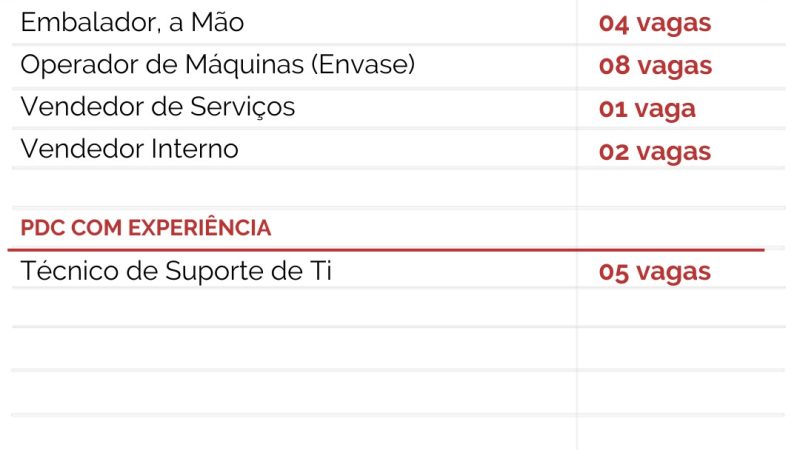Select the first blank row below "Técnico de Suporte"
800x450 pixels.
290,308
